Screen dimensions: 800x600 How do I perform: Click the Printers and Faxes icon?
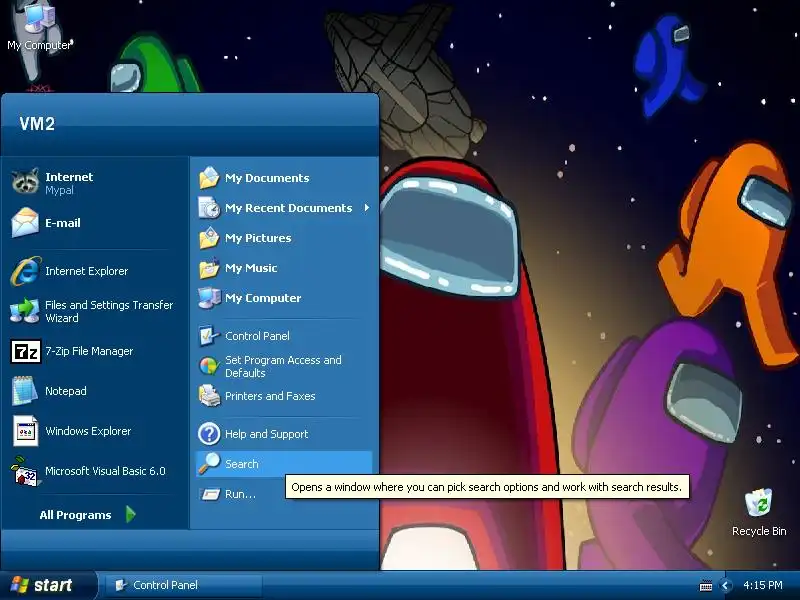pos(209,396)
